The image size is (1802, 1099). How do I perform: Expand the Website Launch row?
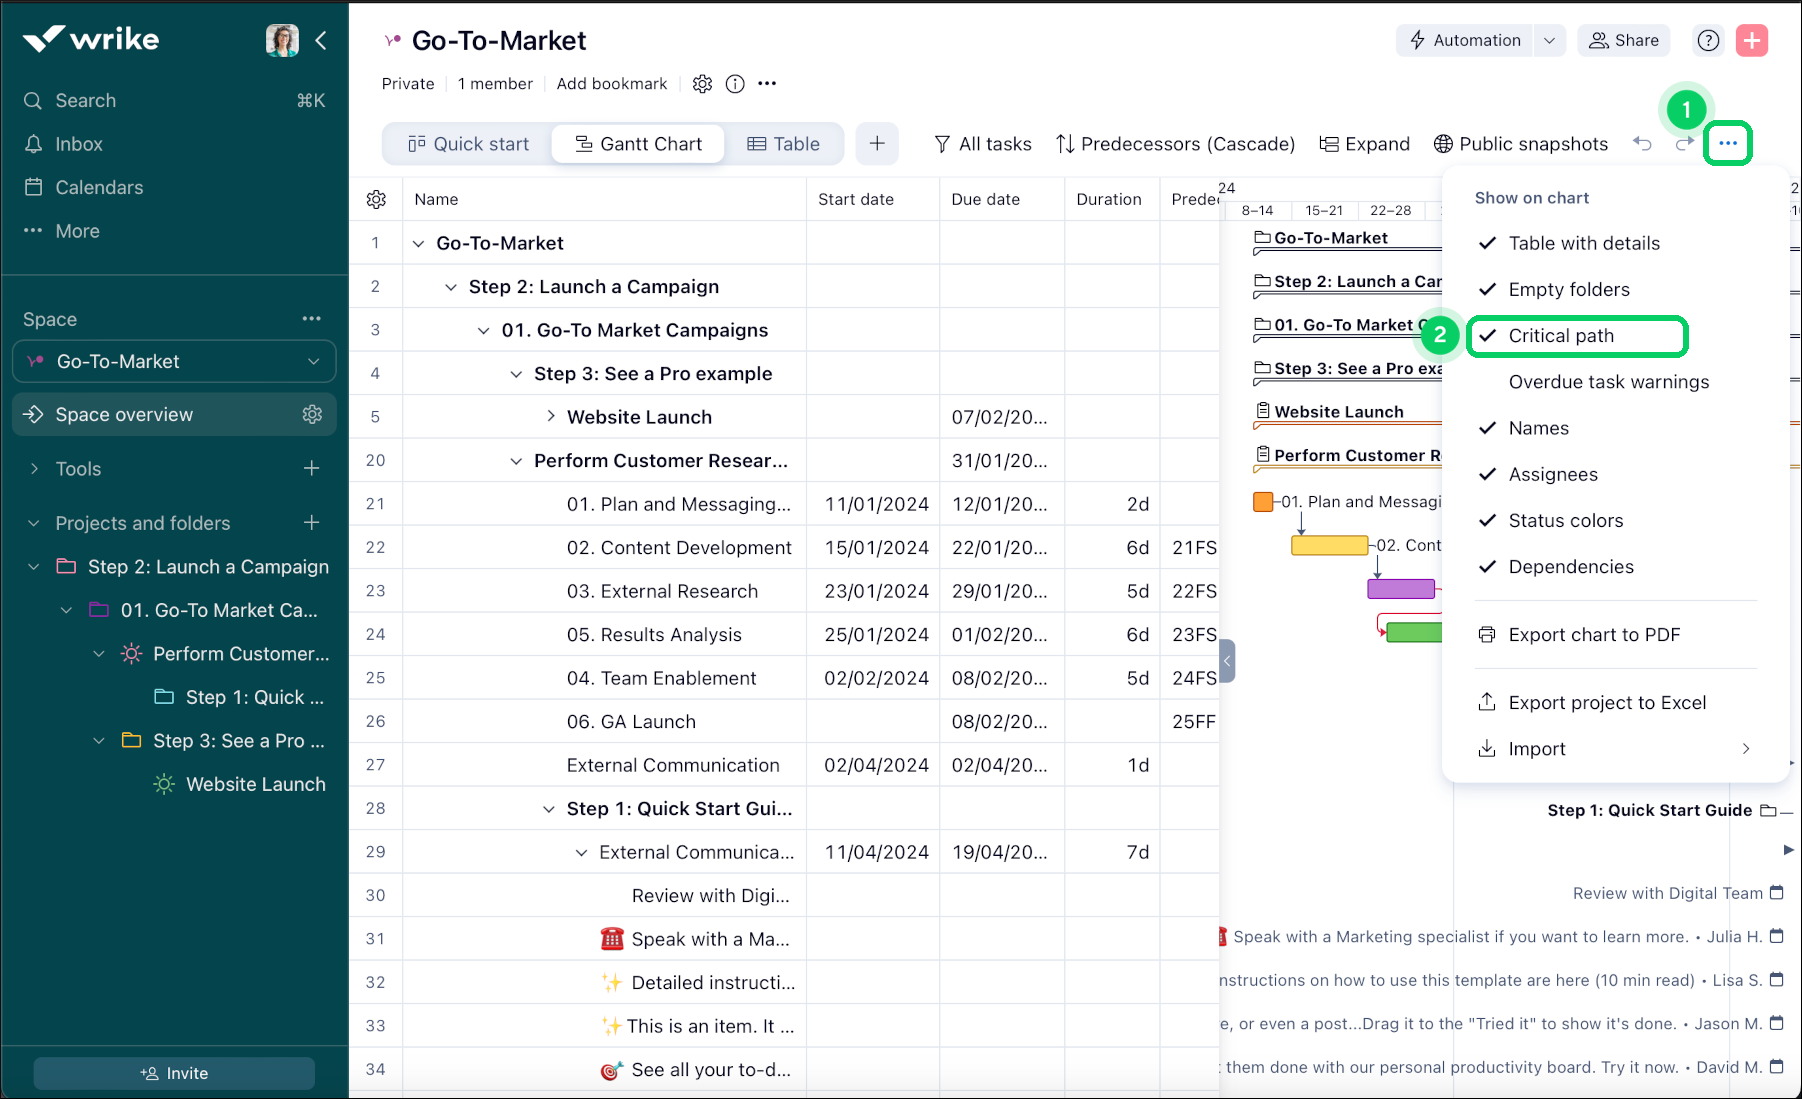550,416
